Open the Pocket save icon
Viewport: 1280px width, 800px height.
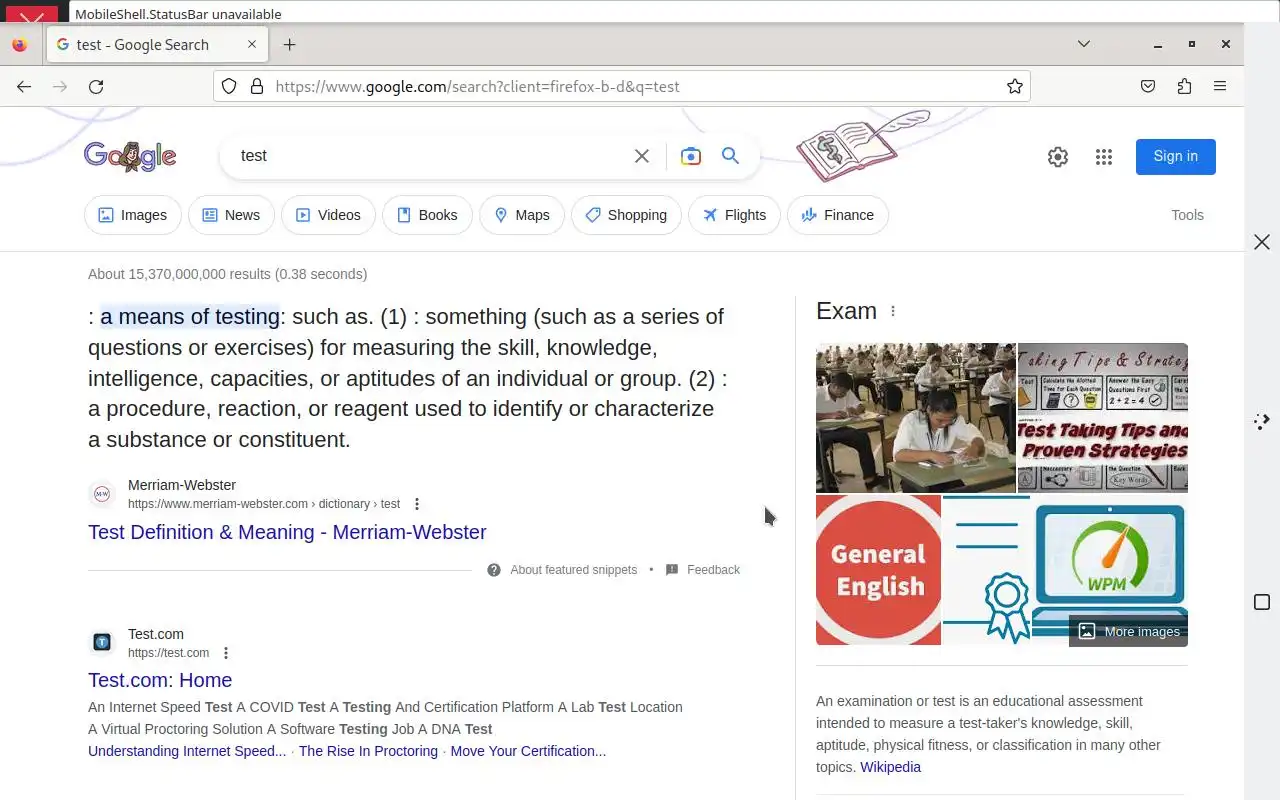click(1148, 86)
